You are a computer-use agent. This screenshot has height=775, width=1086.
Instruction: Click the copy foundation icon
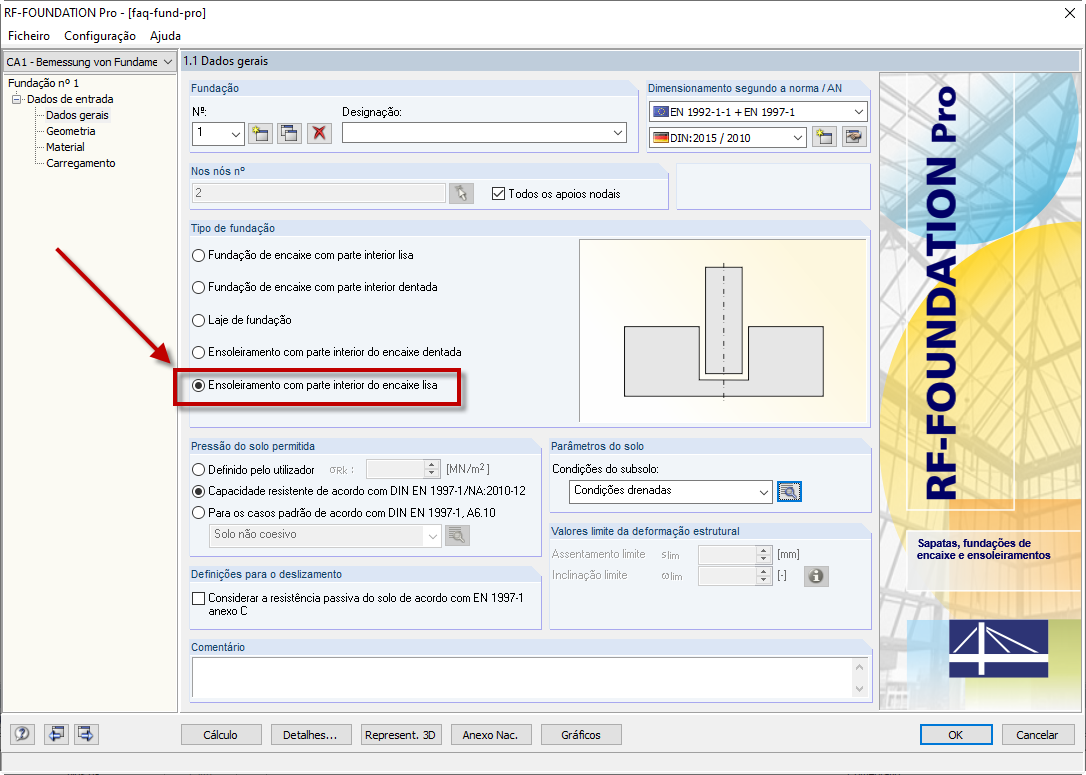pyautogui.click(x=290, y=133)
